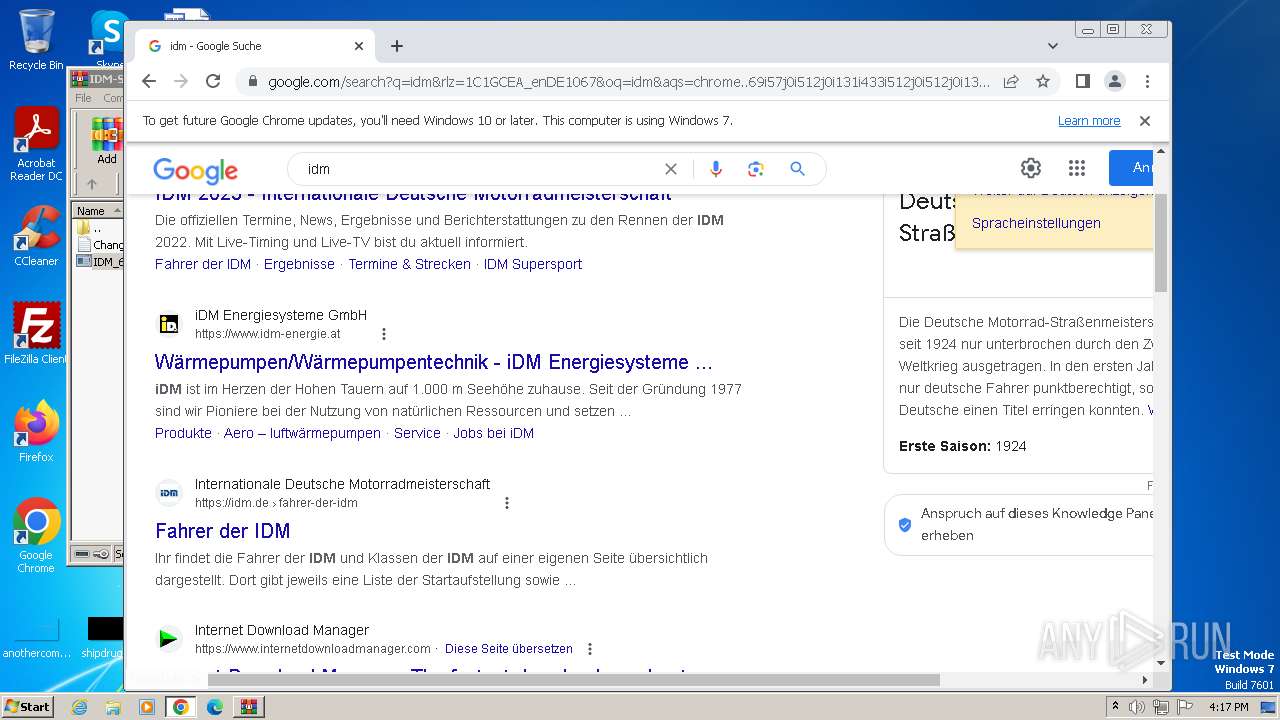Click Fahrer der IDM sitelink

pyautogui.click(x=203, y=264)
